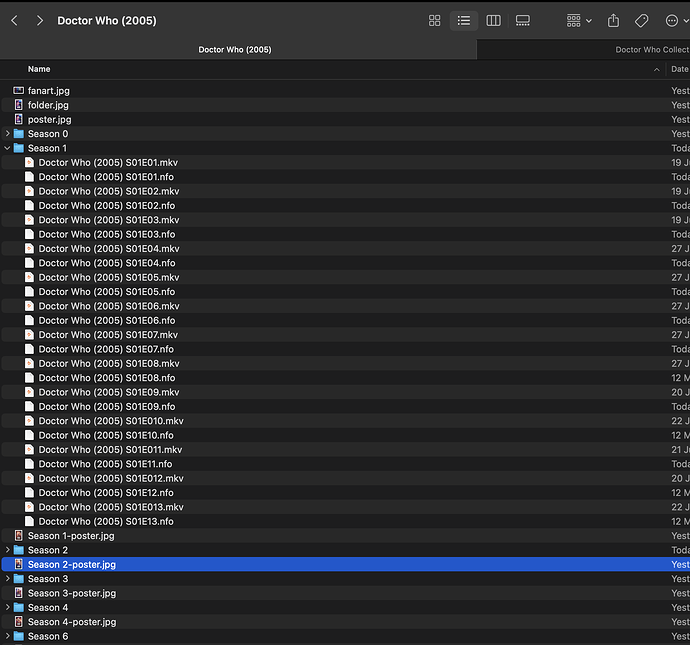Collapse the Season 1 folder
Image resolution: width=690 pixels, height=645 pixels.
pyautogui.click(x=7, y=148)
